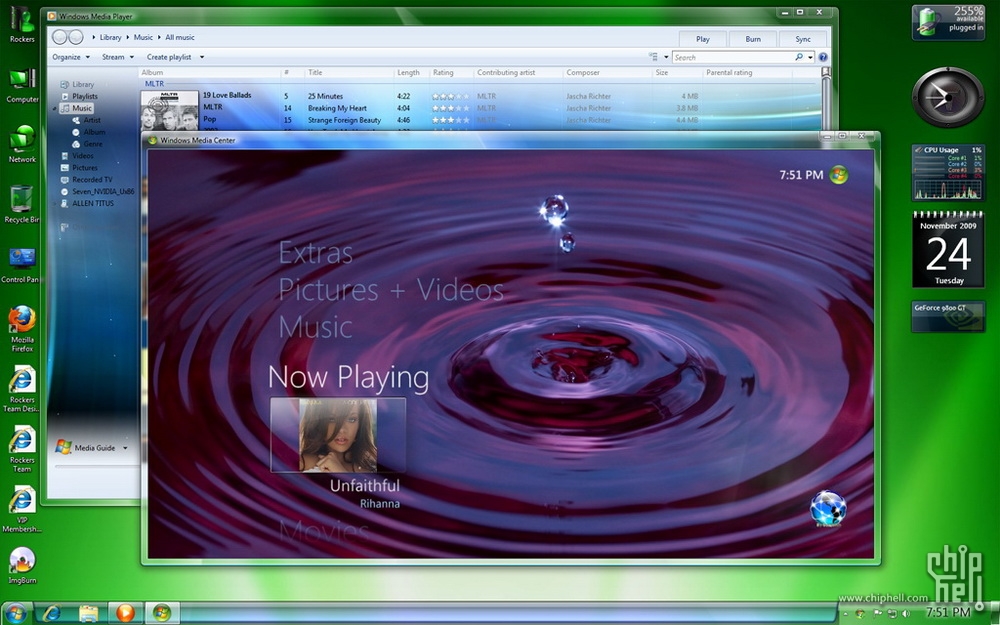
Task: Open Internet Explorer from the taskbar
Action: pyautogui.click(x=52, y=614)
